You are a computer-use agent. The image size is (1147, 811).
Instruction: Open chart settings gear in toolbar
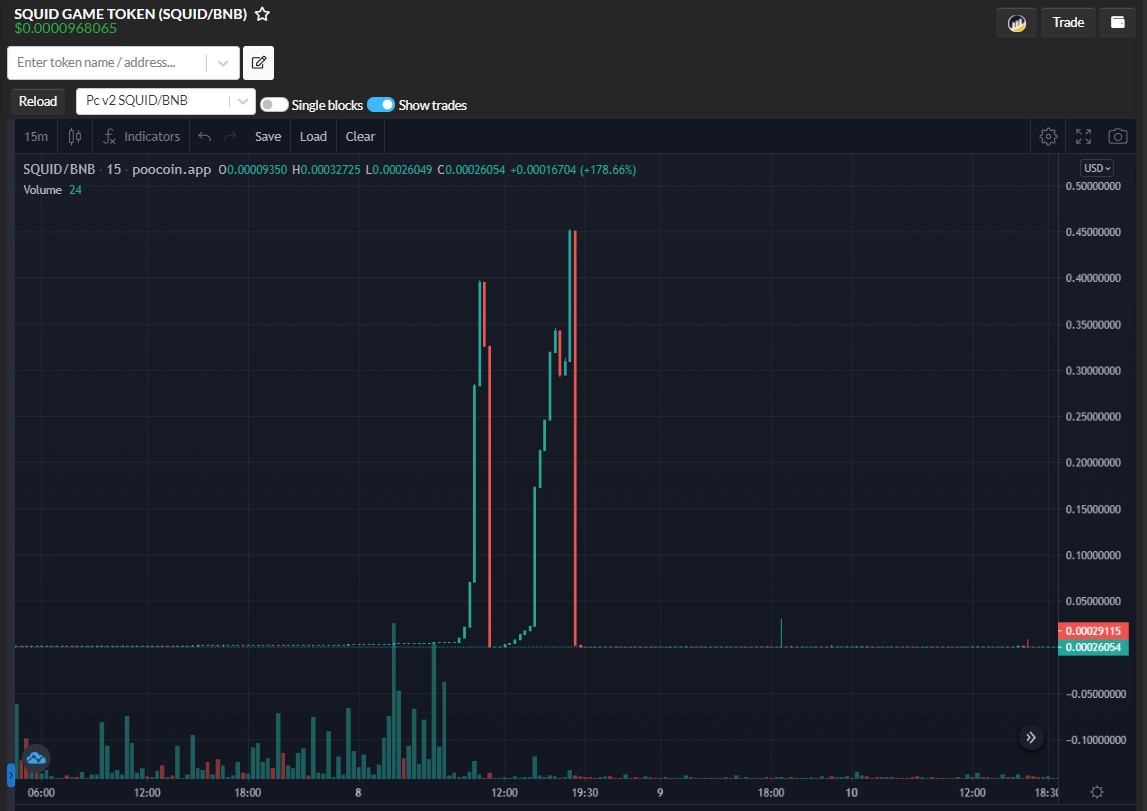(x=1048, y=136)
